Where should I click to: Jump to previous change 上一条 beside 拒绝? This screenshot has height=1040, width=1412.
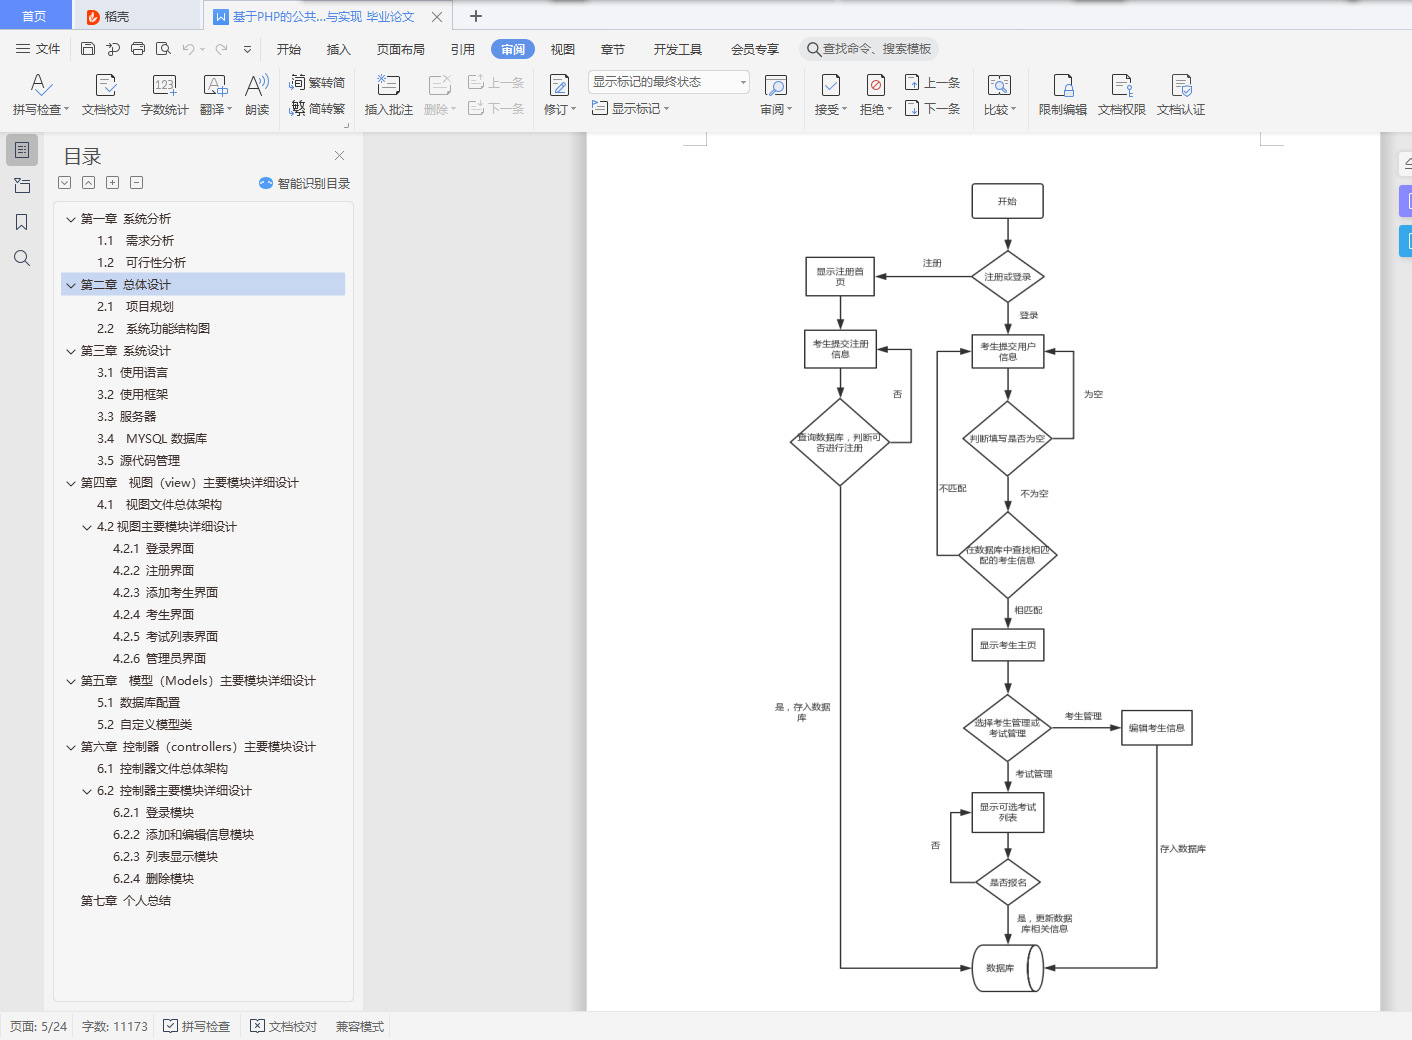[932, 83]
